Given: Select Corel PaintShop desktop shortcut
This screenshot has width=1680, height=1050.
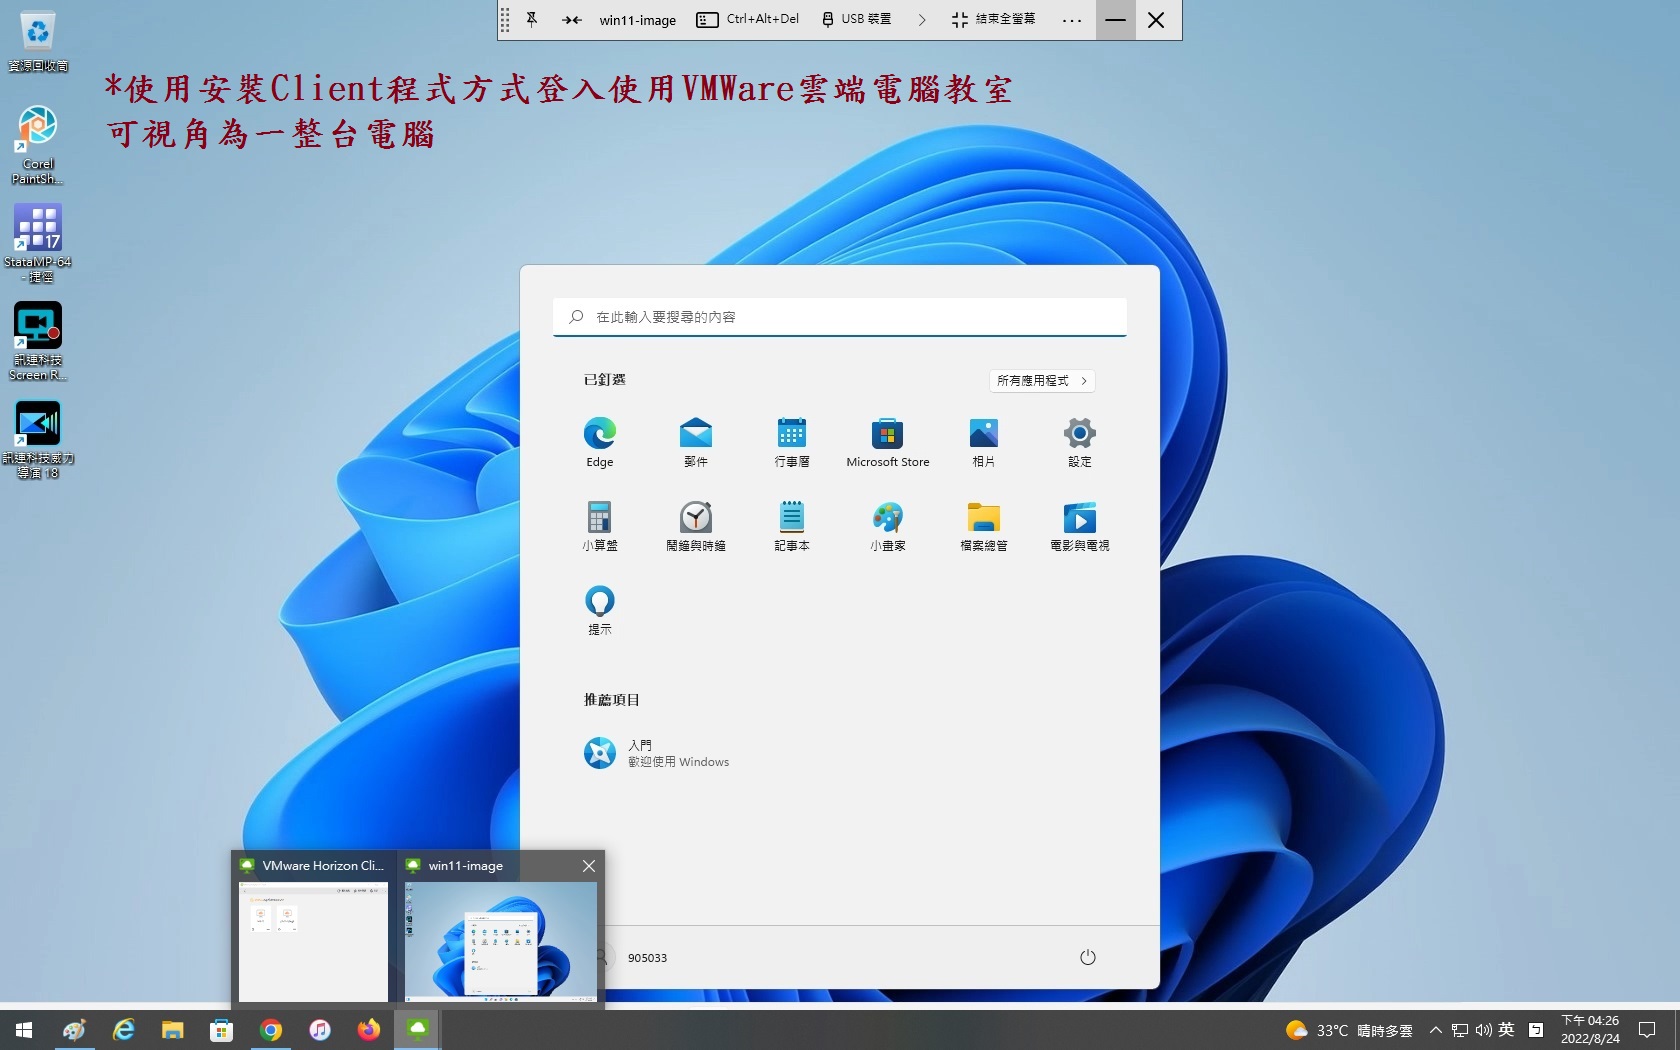Looking at the screenshot, I should 38,145.
